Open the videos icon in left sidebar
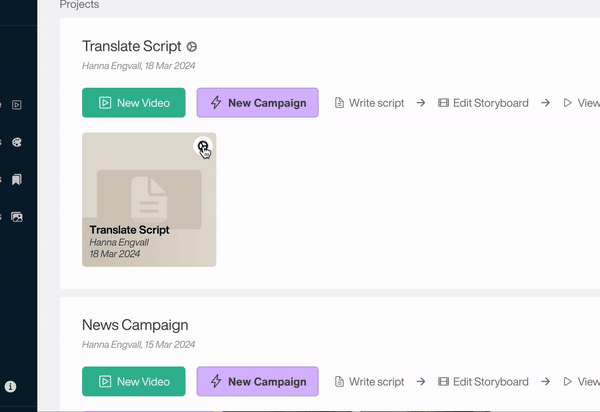 17,104
